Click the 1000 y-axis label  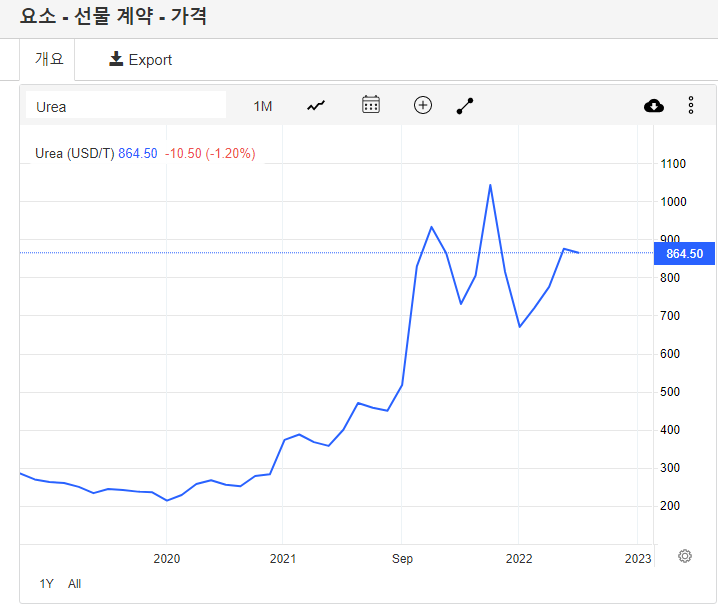tap(673, 202)
